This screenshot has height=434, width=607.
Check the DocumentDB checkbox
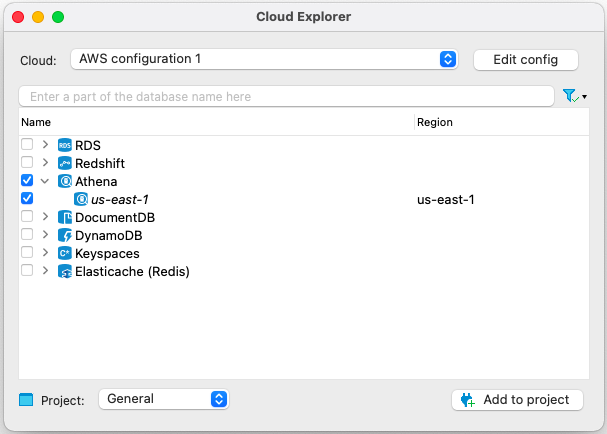27,216
